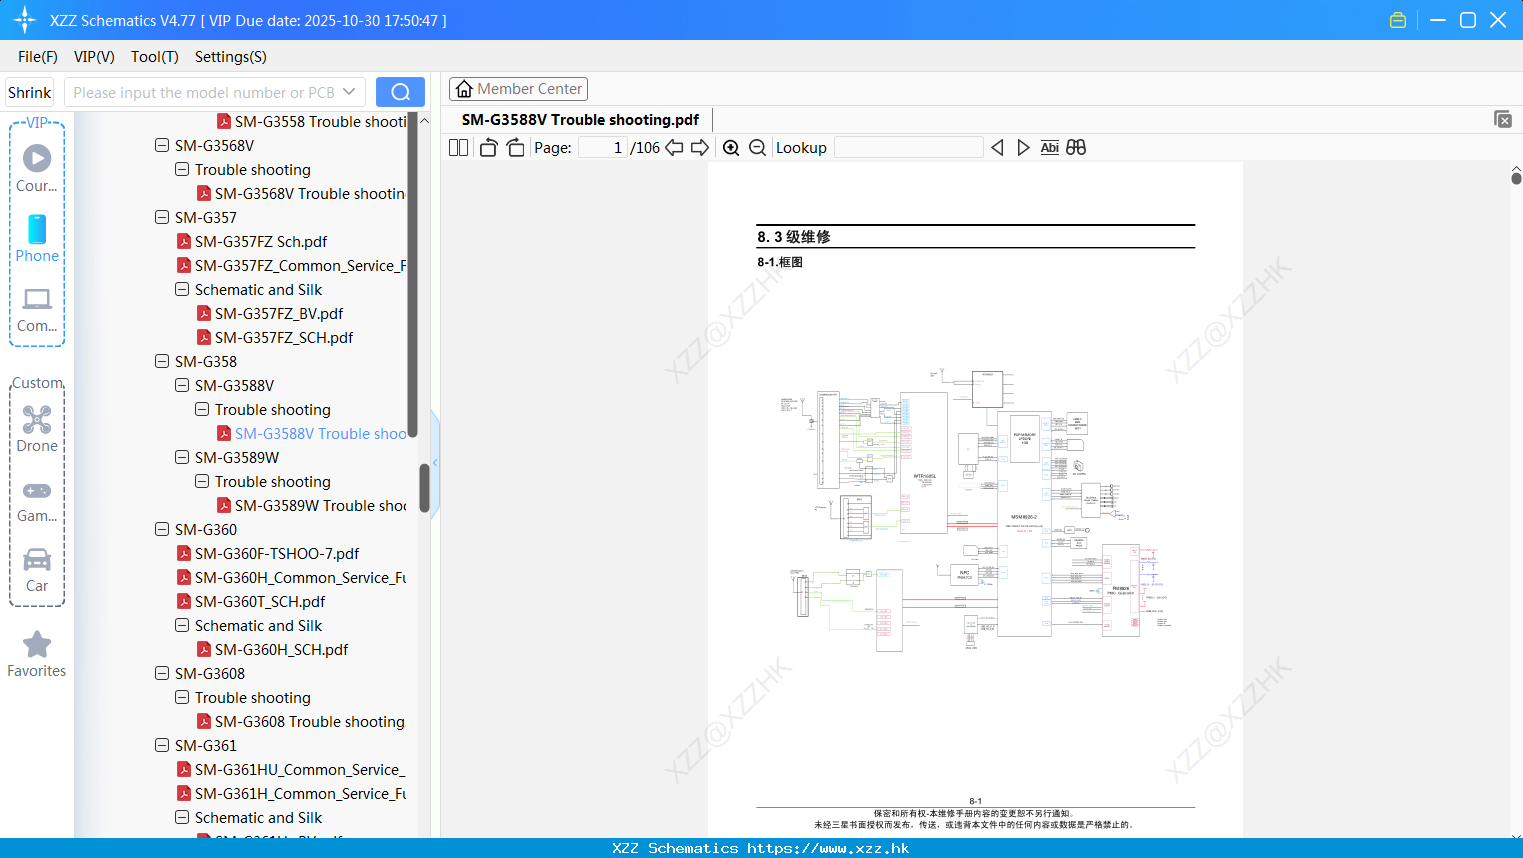Click the yellow toolbox icon in title bar
The image size is (1523, 858).
[1398, 20]
